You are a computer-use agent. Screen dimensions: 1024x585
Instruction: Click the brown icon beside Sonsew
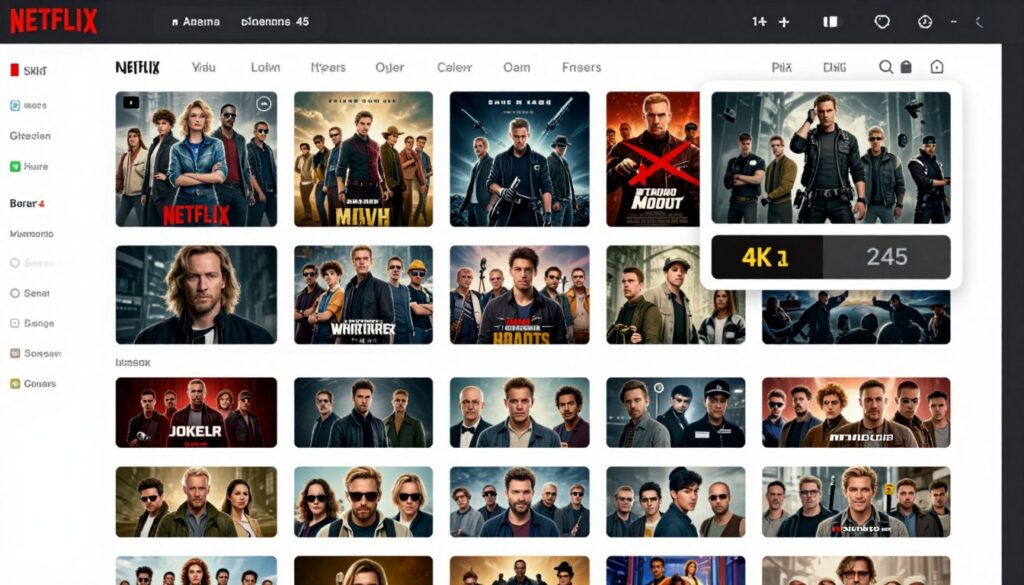15,353
